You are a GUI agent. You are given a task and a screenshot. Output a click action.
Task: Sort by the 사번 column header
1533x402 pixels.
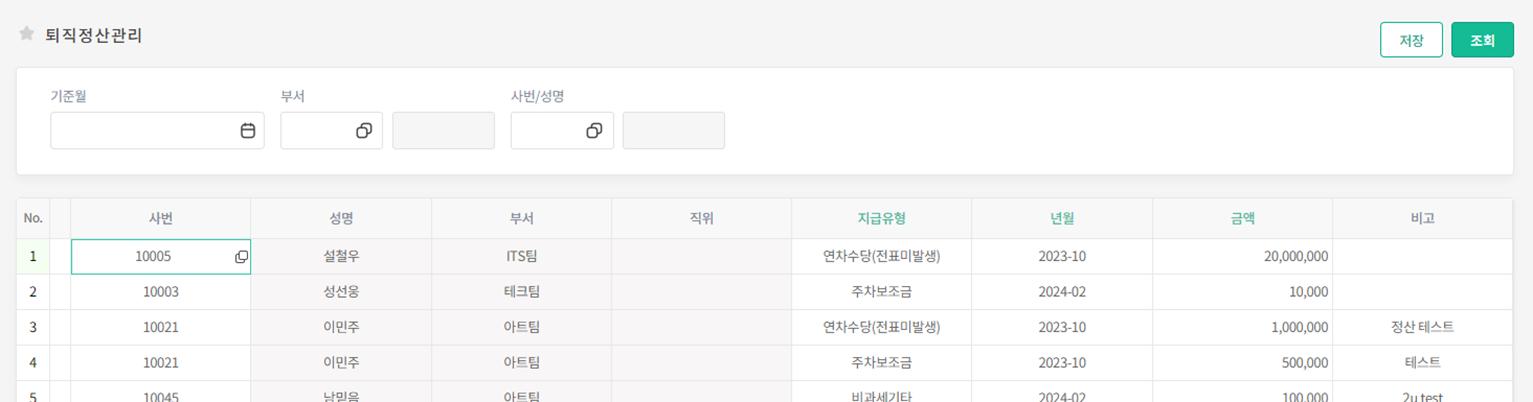[160, 218]
